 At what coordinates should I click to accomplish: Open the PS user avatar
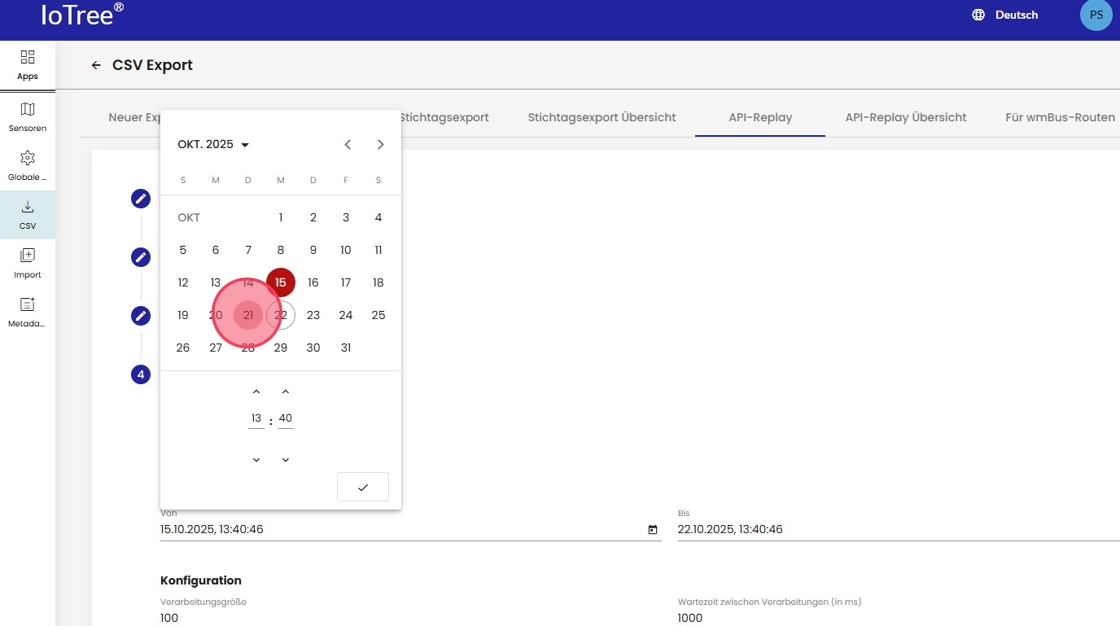point(1095,15)
